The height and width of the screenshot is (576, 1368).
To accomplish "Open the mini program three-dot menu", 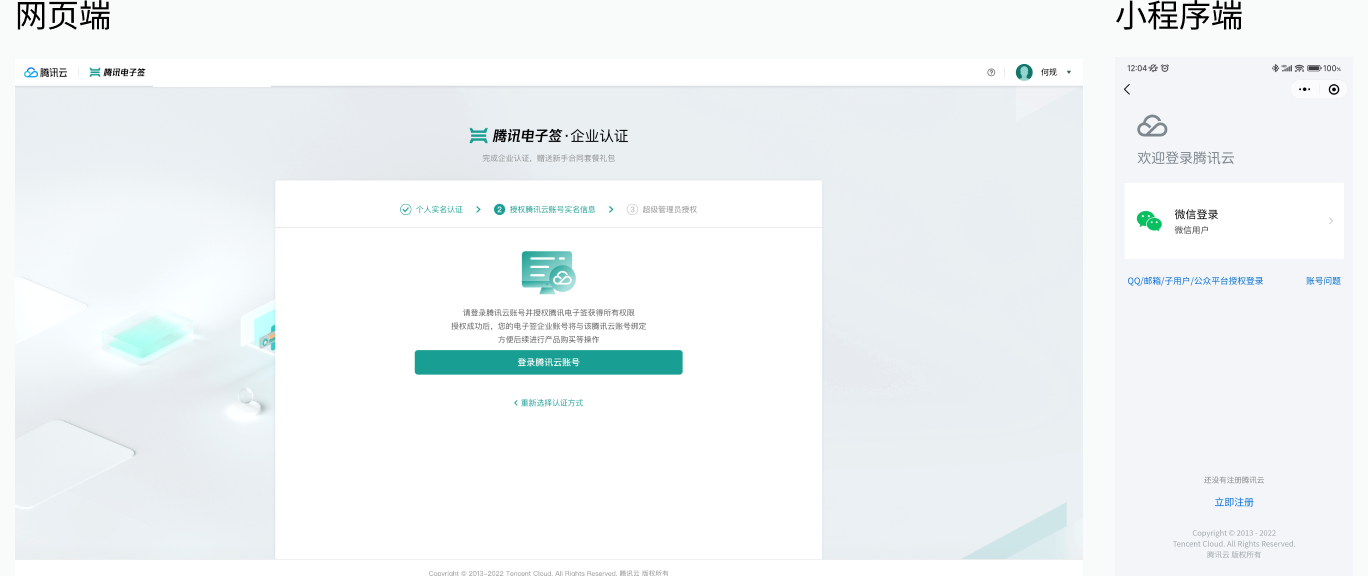I will [1304, 89].
